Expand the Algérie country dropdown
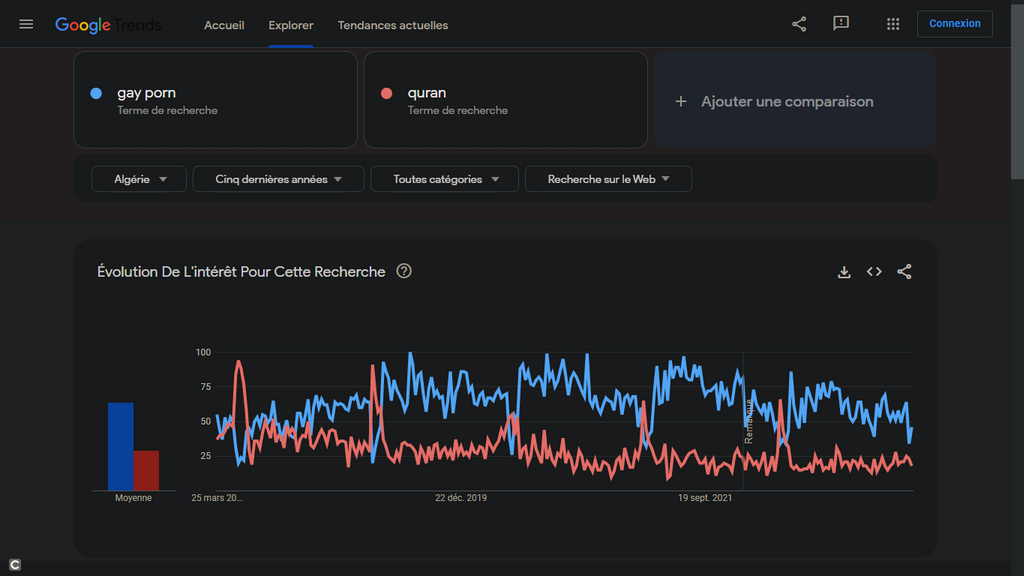The width and height of the screenshot is (1024, 576). (138, 179)
